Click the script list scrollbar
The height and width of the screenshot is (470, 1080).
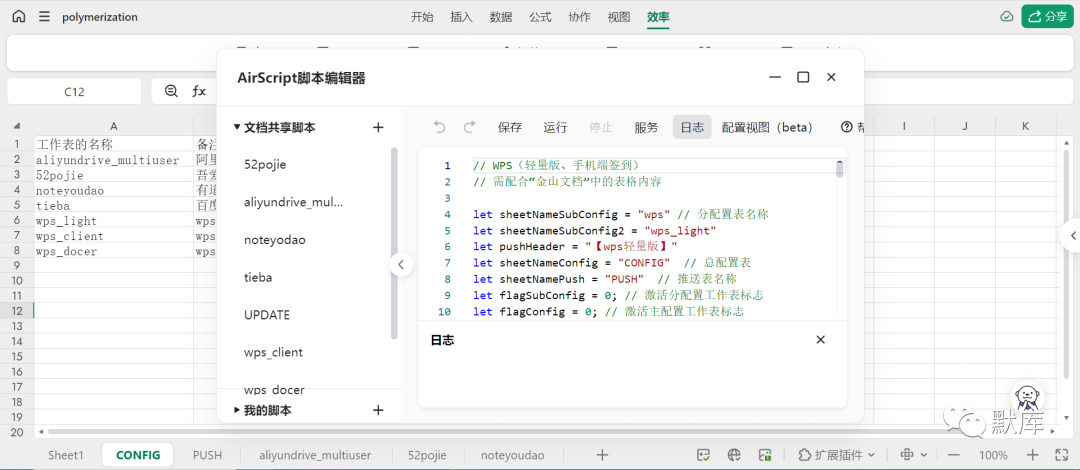[x=394, y=243]
